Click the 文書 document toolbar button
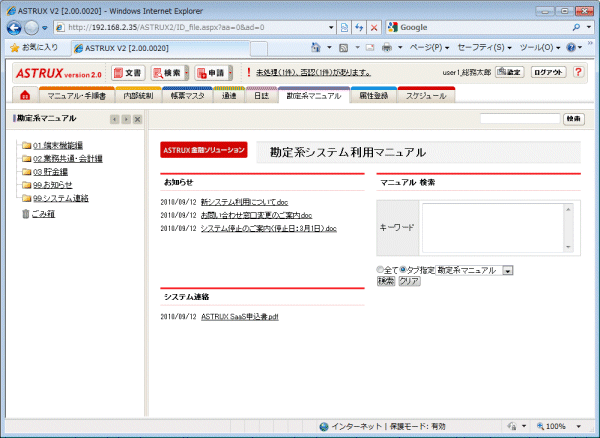 coord(128,73)
